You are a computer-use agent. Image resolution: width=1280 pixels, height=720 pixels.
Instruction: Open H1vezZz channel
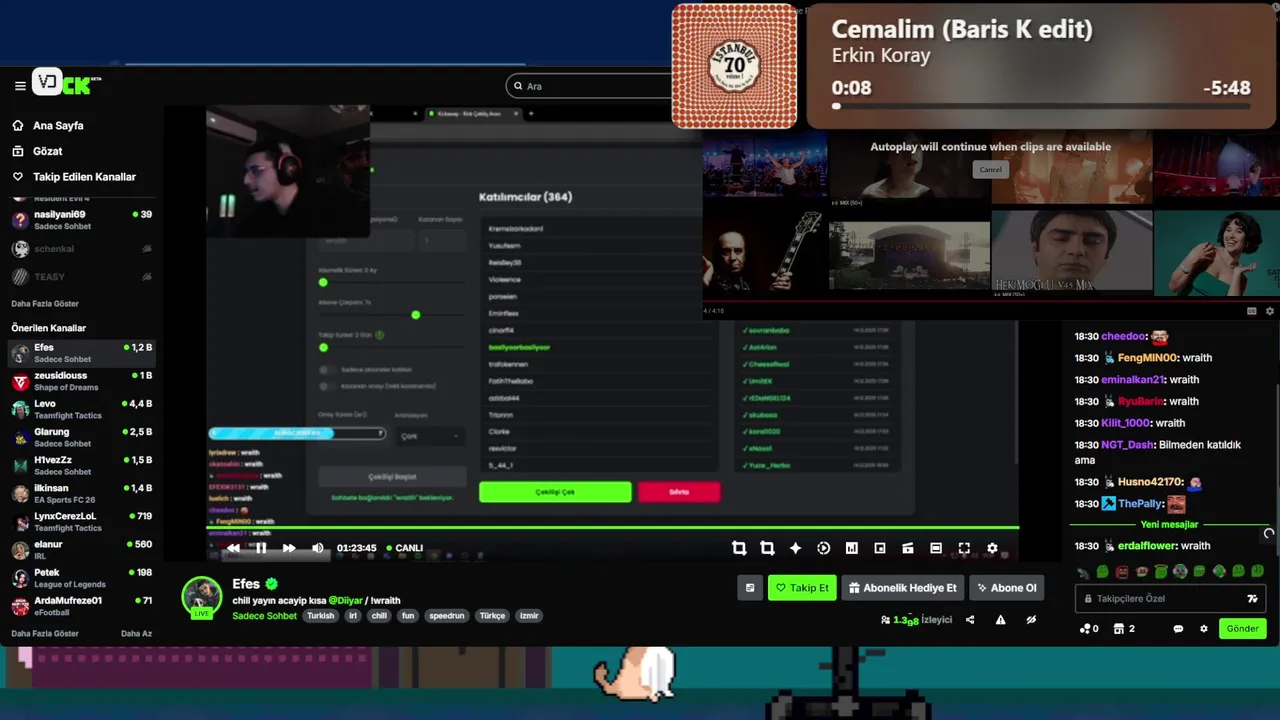click(x=82, y=465)
